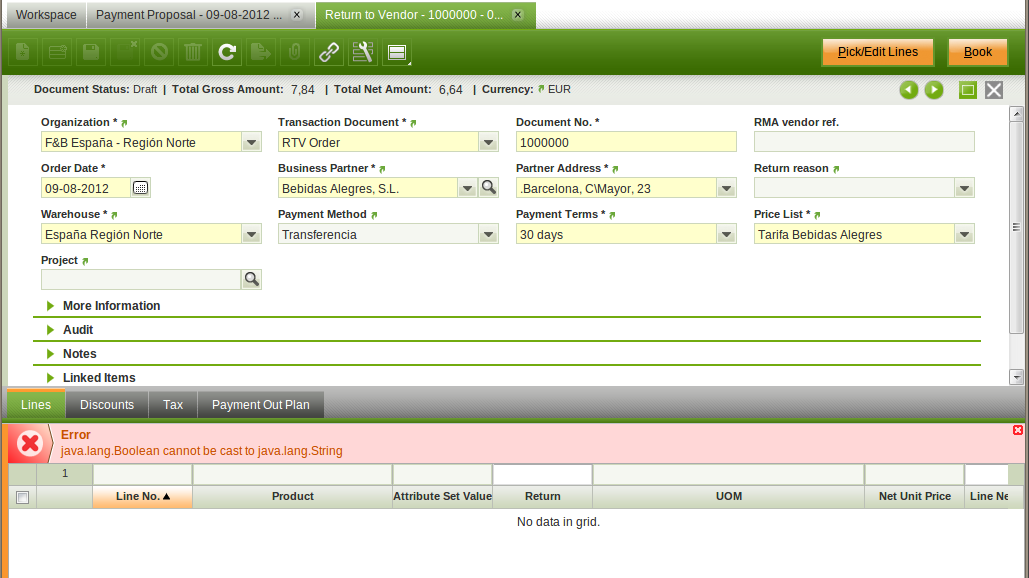
Task: Toggle the form/grid view toolbar icon
Action: click(x=396, y=52)
